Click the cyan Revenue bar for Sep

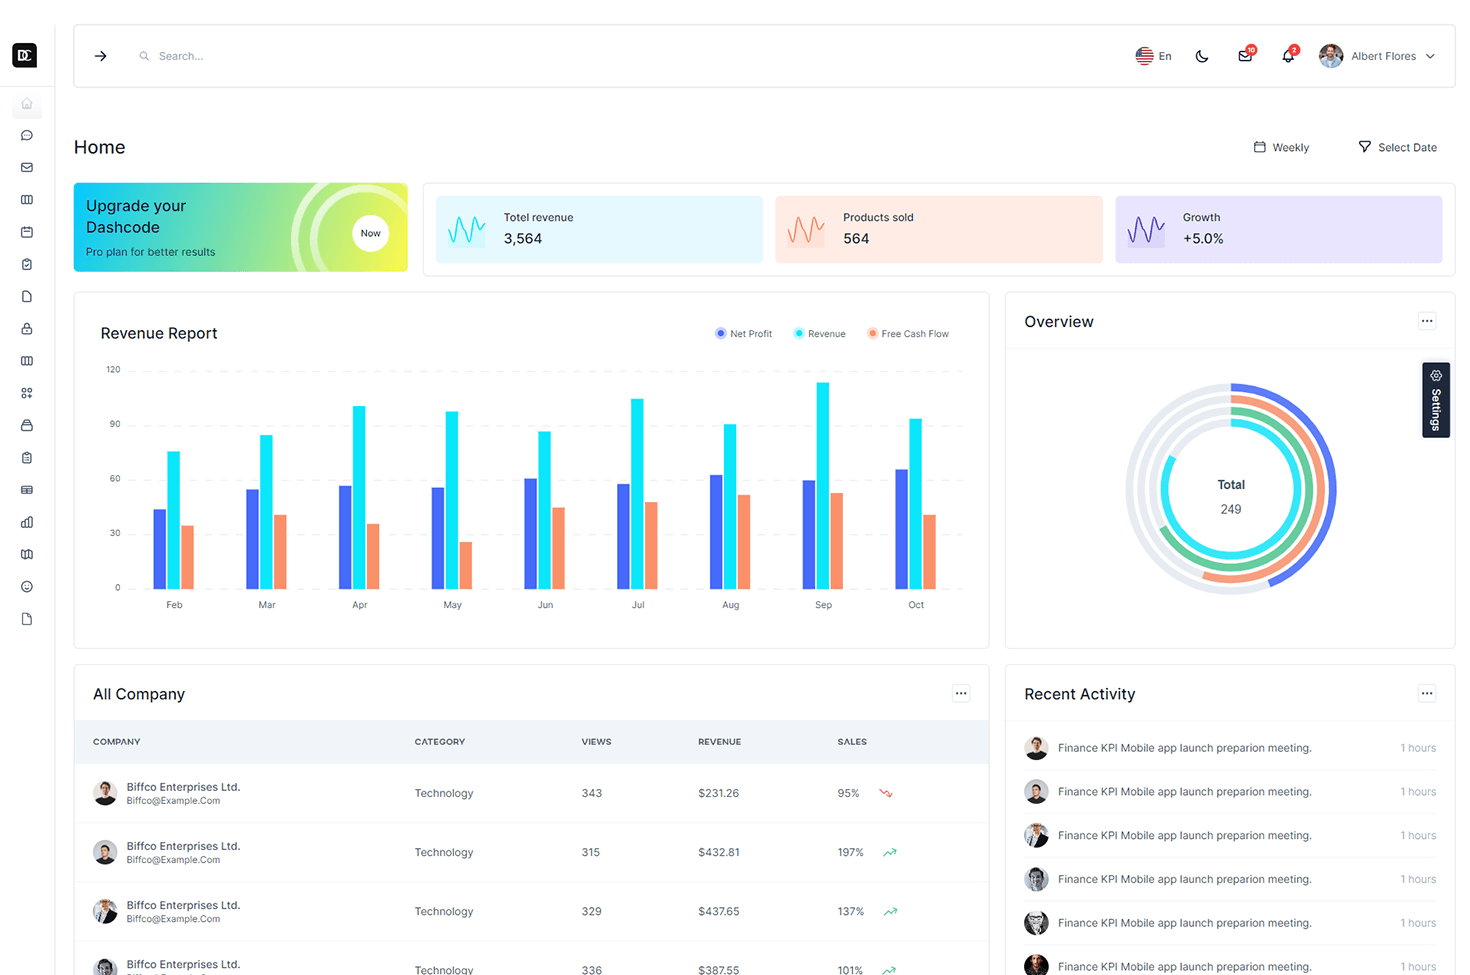(823, 486)
